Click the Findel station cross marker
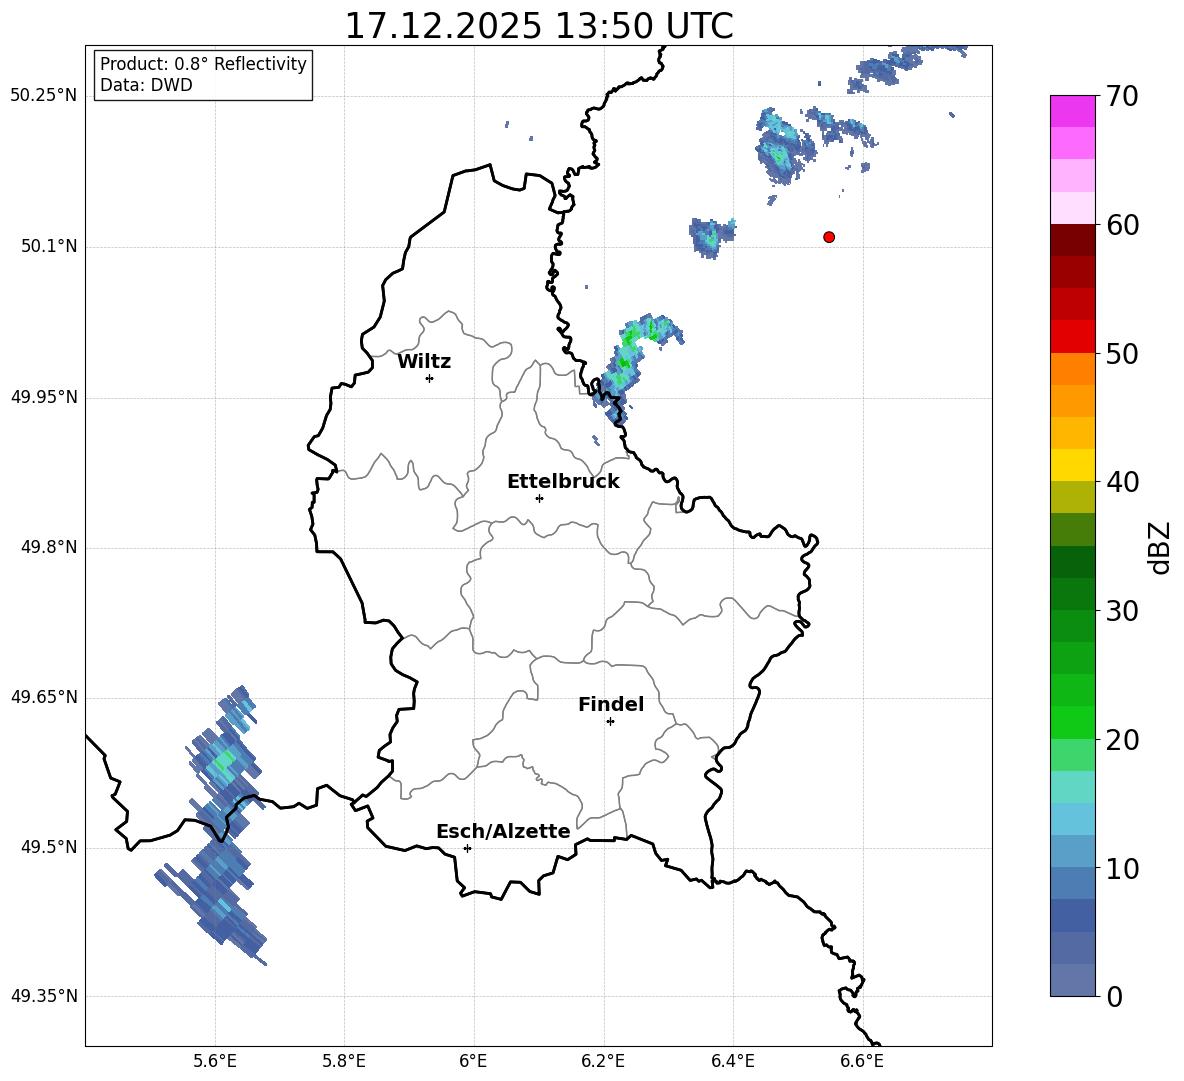Image resolution: width=1184 pixels, height=1081 pixels. (610, 722)
